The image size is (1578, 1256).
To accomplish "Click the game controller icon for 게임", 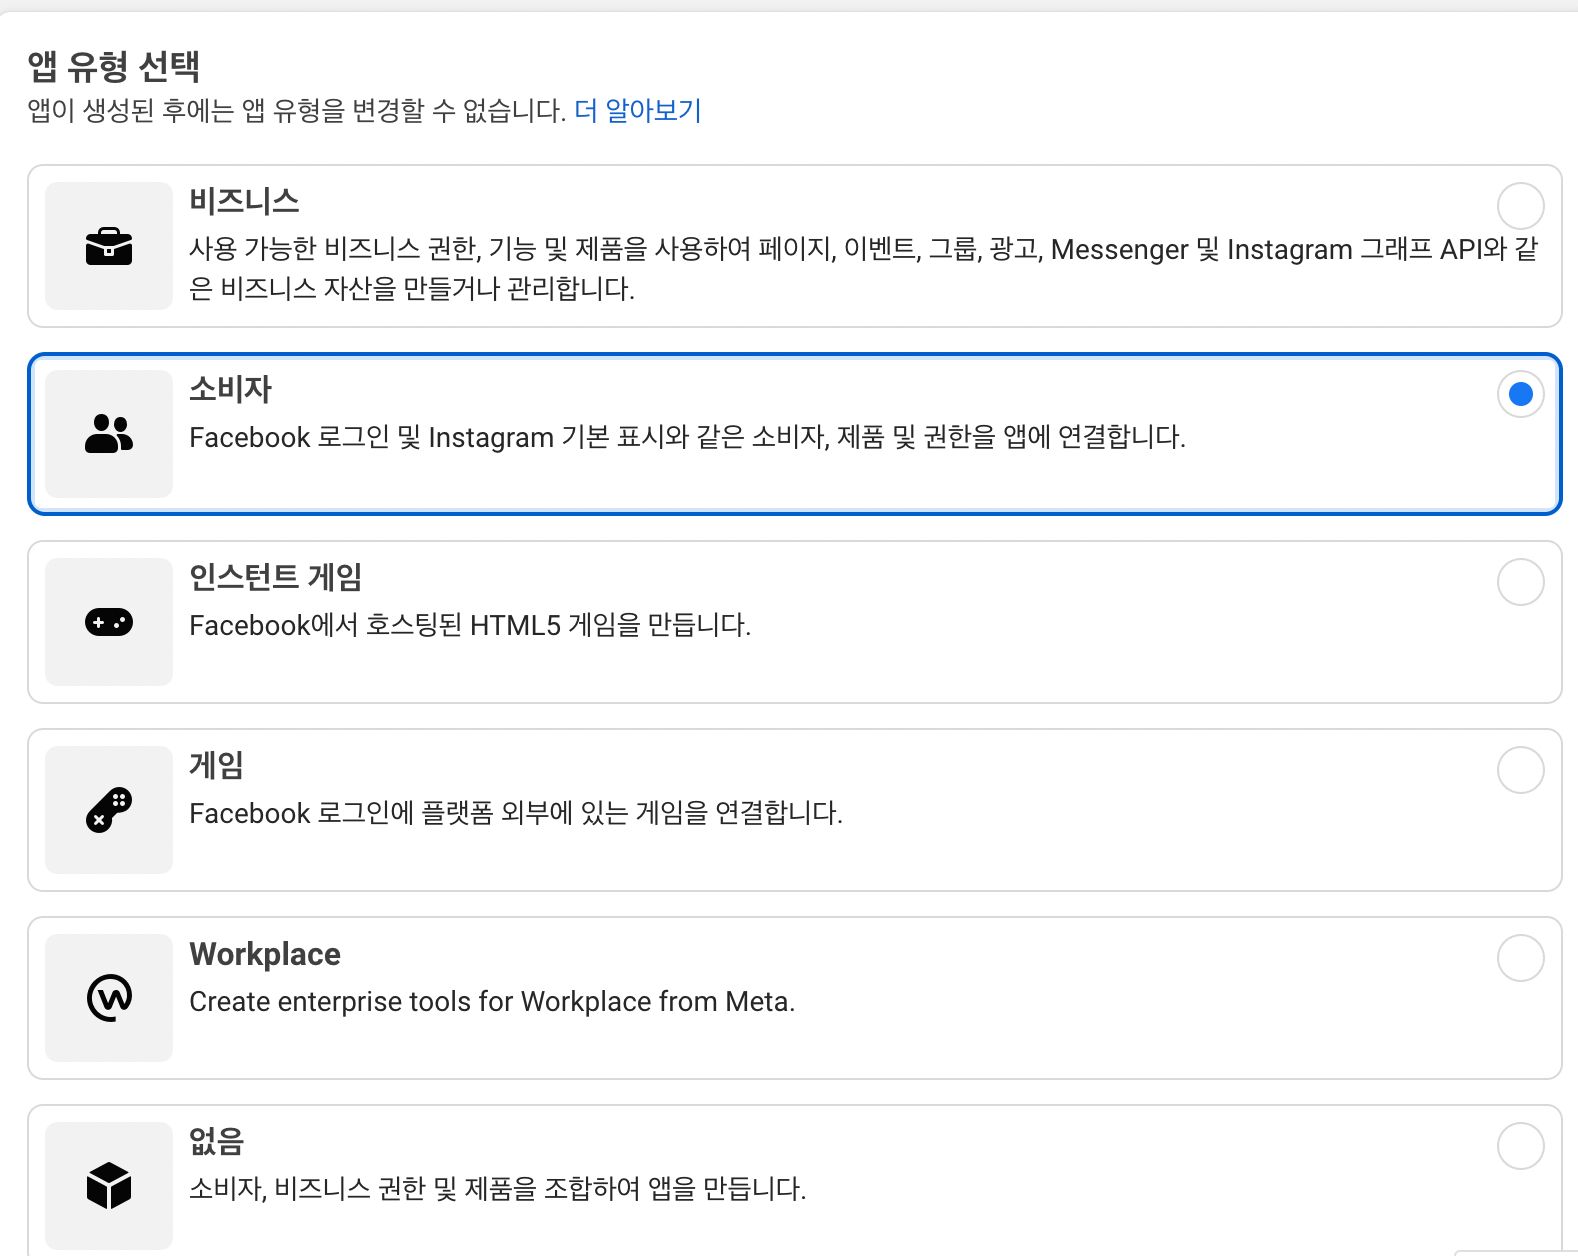I will (x=109, y=809).
